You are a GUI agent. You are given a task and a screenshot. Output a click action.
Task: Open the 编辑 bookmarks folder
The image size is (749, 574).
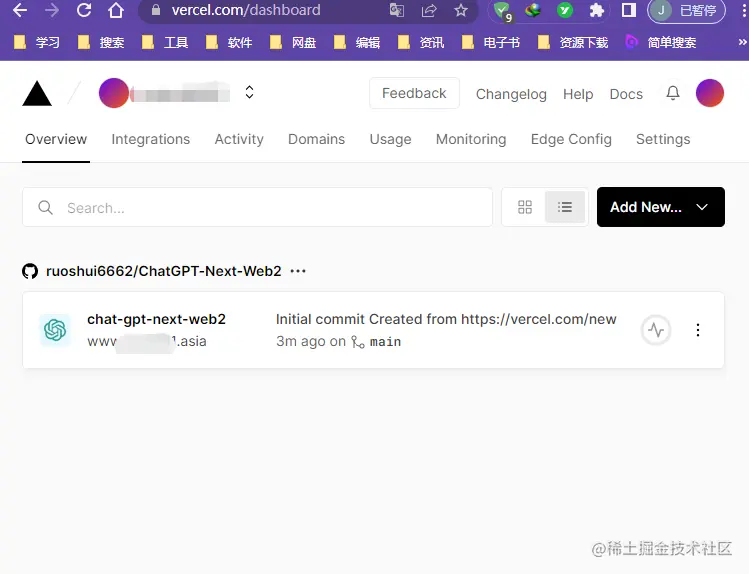tap(357, 43)
